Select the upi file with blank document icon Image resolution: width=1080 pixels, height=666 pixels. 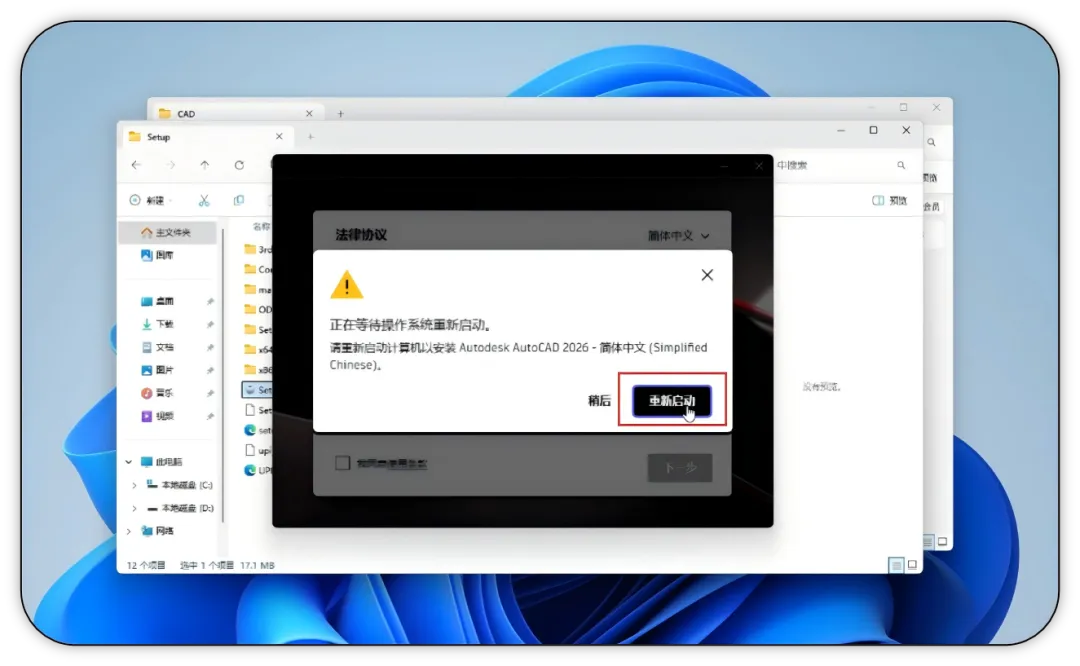(x=258, y=450)
